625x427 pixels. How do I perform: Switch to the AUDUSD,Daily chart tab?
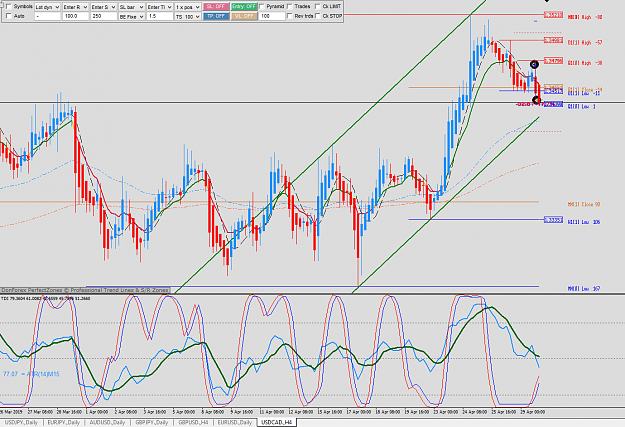107,423
